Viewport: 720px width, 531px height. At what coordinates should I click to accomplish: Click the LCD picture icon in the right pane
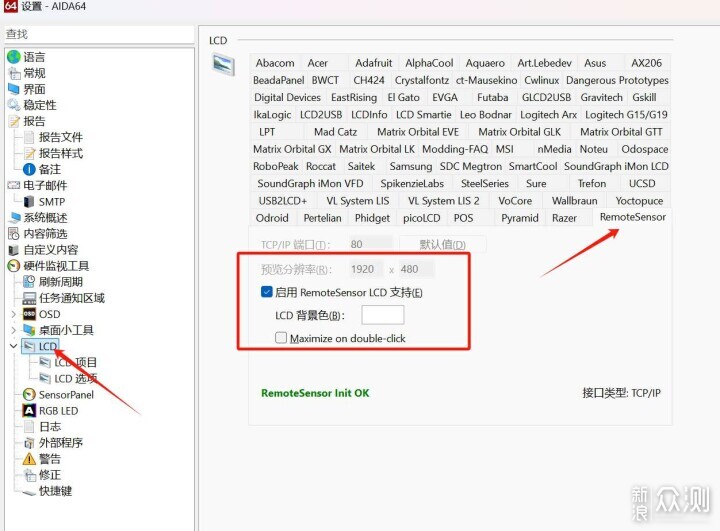[x=224, y=64]
